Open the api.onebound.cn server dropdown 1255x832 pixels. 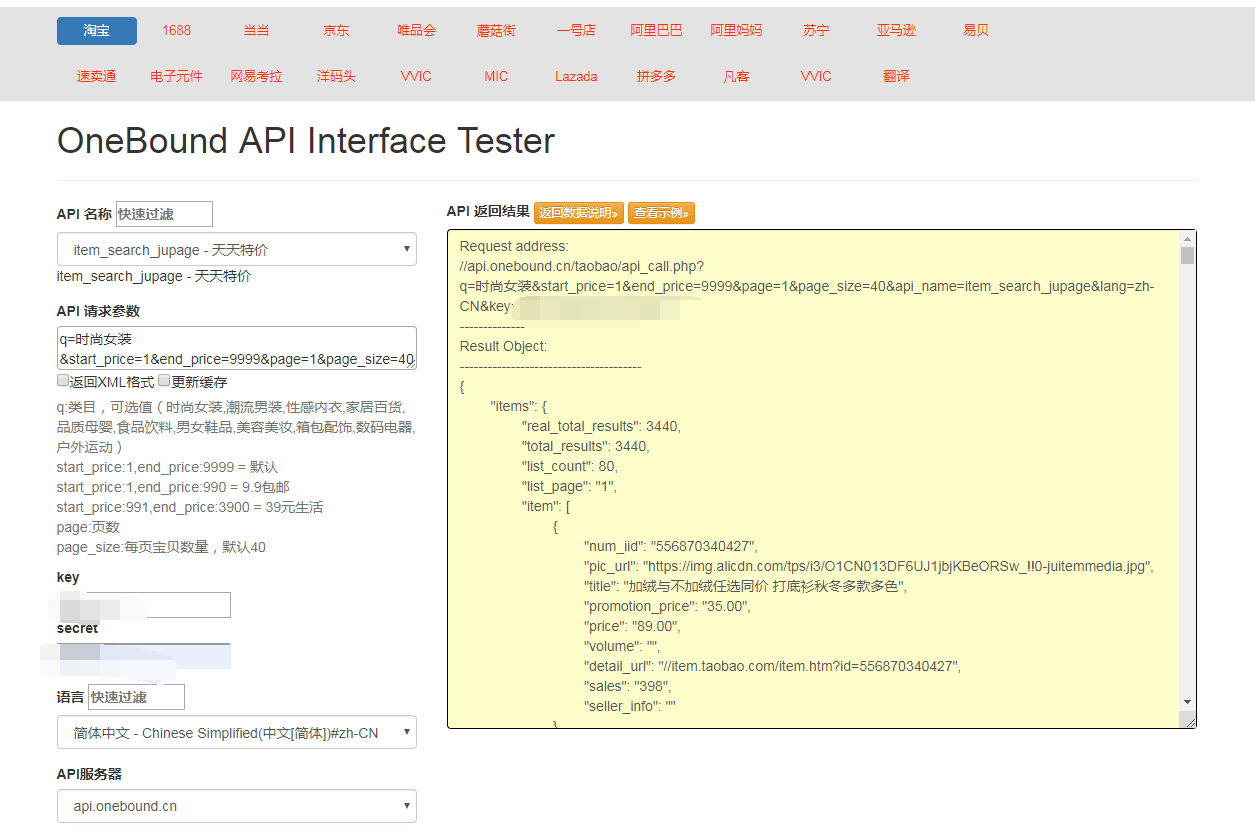coord(237,806)
